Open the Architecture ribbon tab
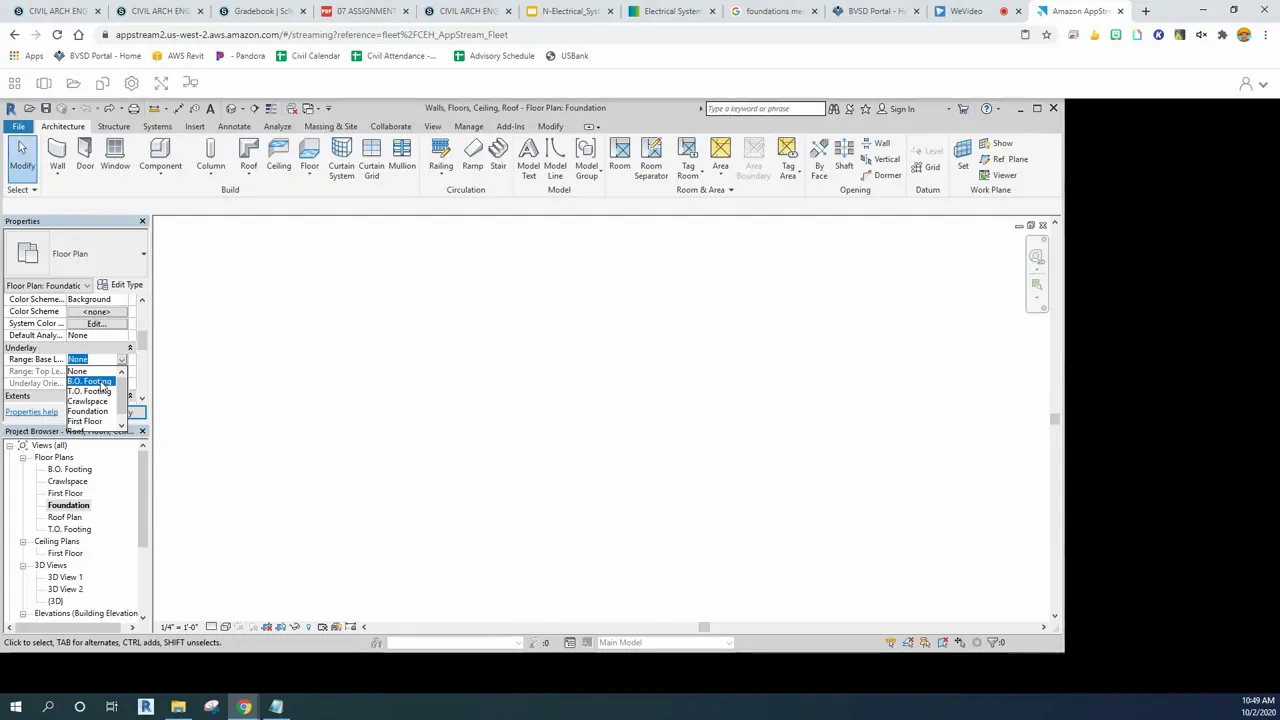 tap(63, 127)
